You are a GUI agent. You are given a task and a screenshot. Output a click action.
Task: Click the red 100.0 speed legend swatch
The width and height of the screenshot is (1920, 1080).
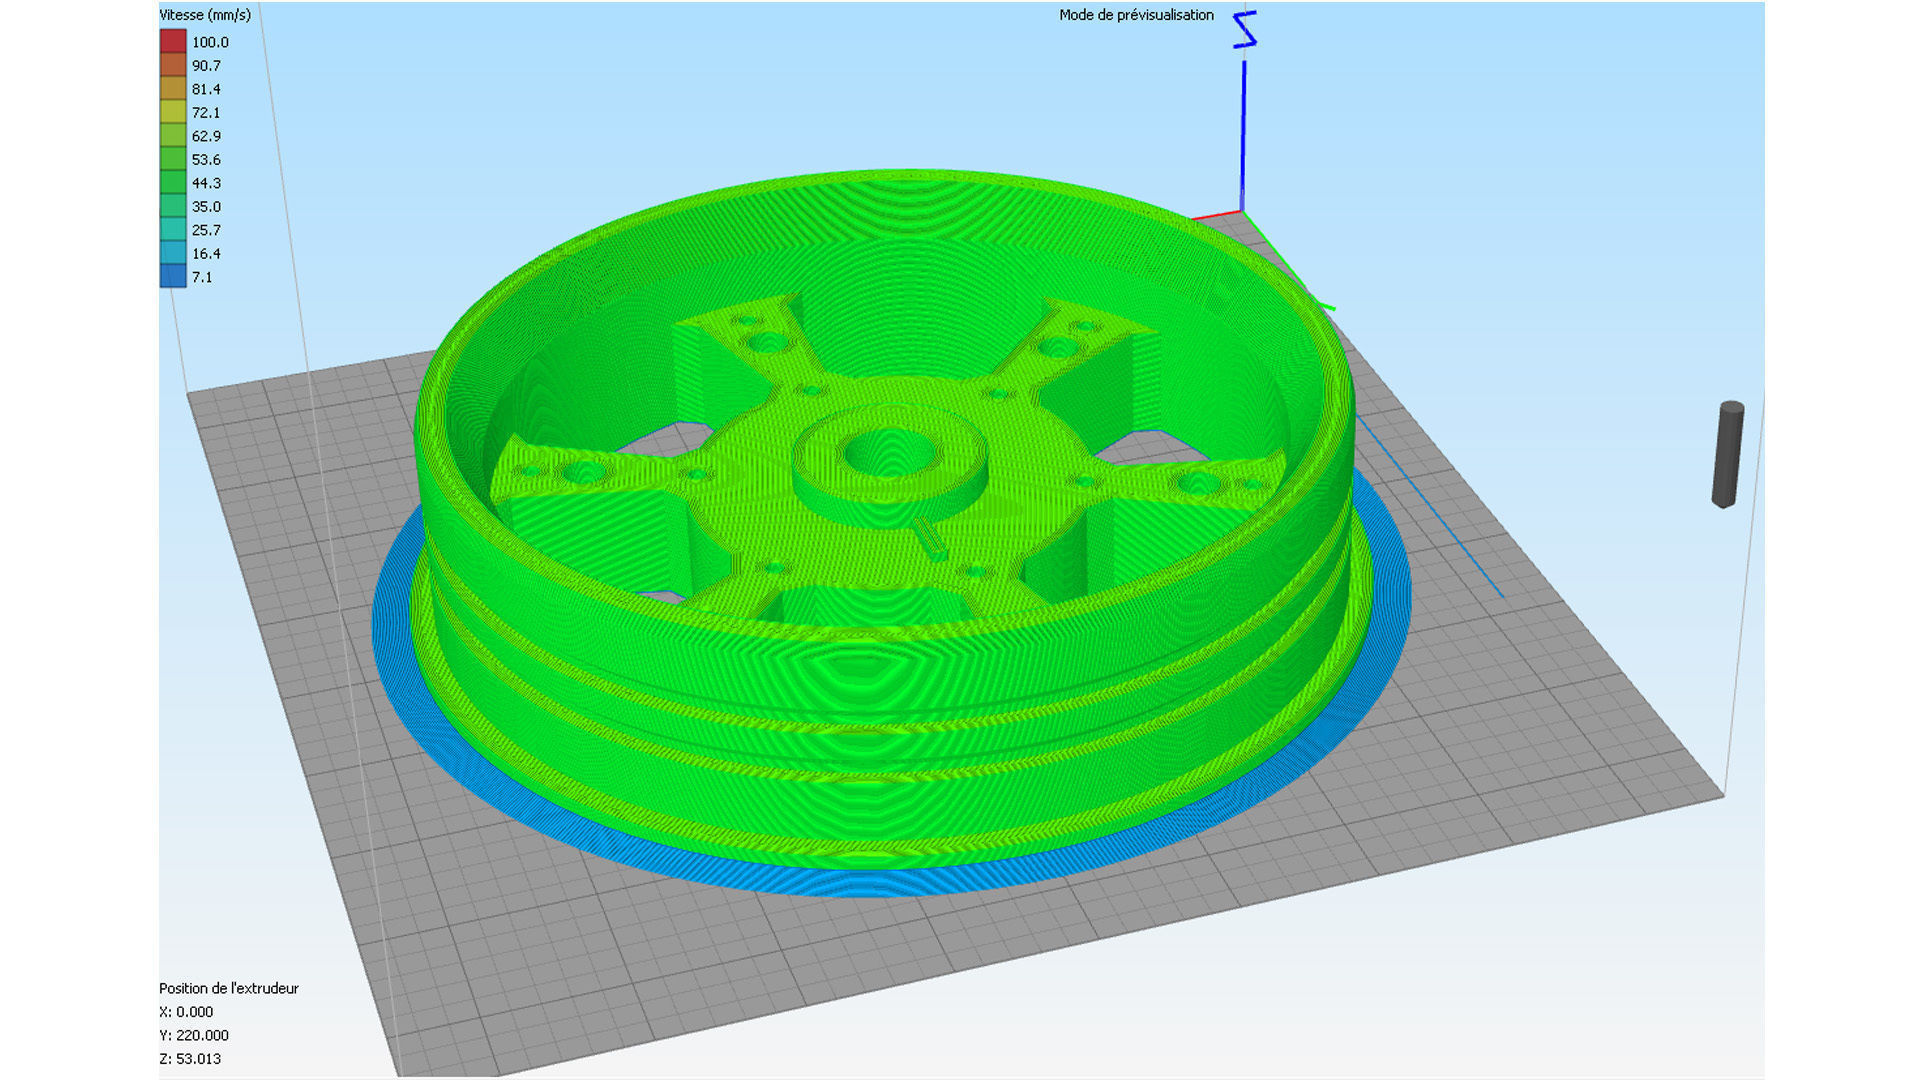[173, 41]
